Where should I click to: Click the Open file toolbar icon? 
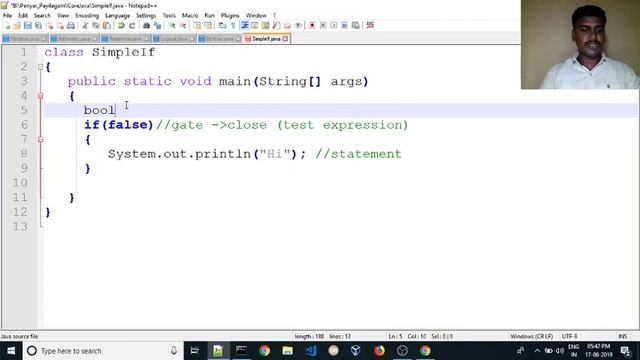pos(17,25)
